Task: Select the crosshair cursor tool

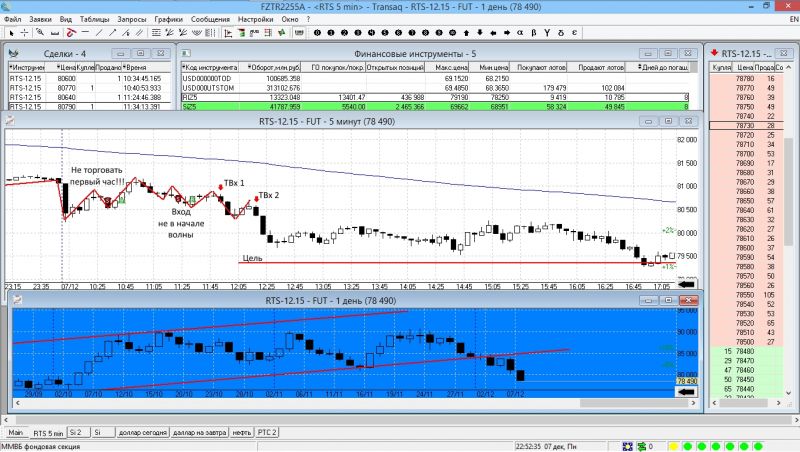Action: 24,33
